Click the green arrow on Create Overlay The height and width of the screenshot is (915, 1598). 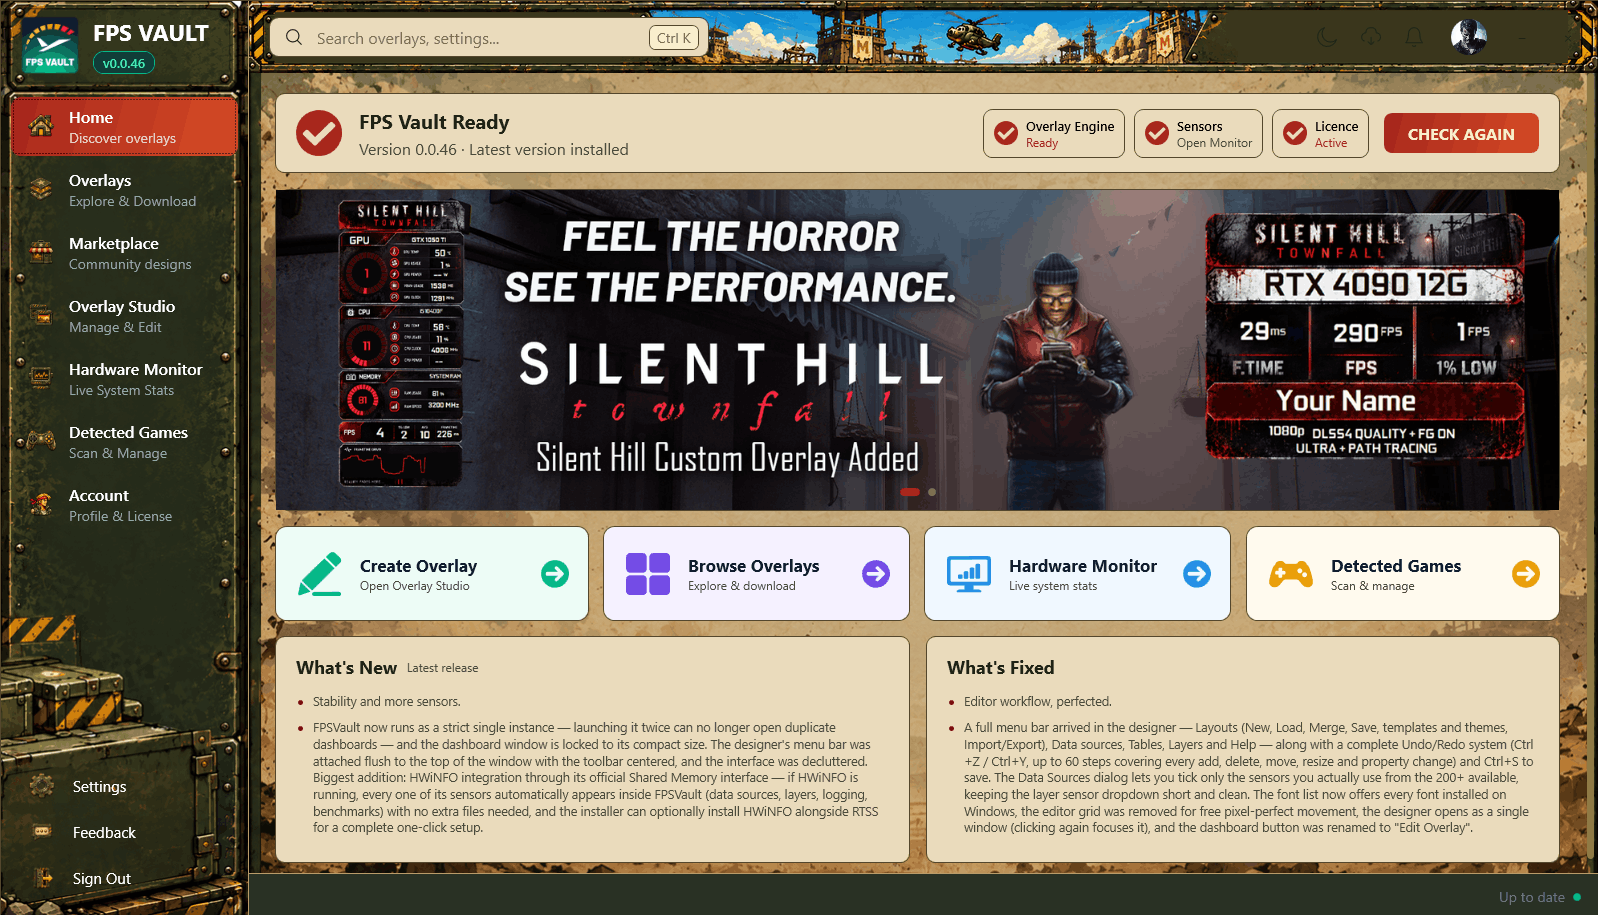(x=555, y=574)
